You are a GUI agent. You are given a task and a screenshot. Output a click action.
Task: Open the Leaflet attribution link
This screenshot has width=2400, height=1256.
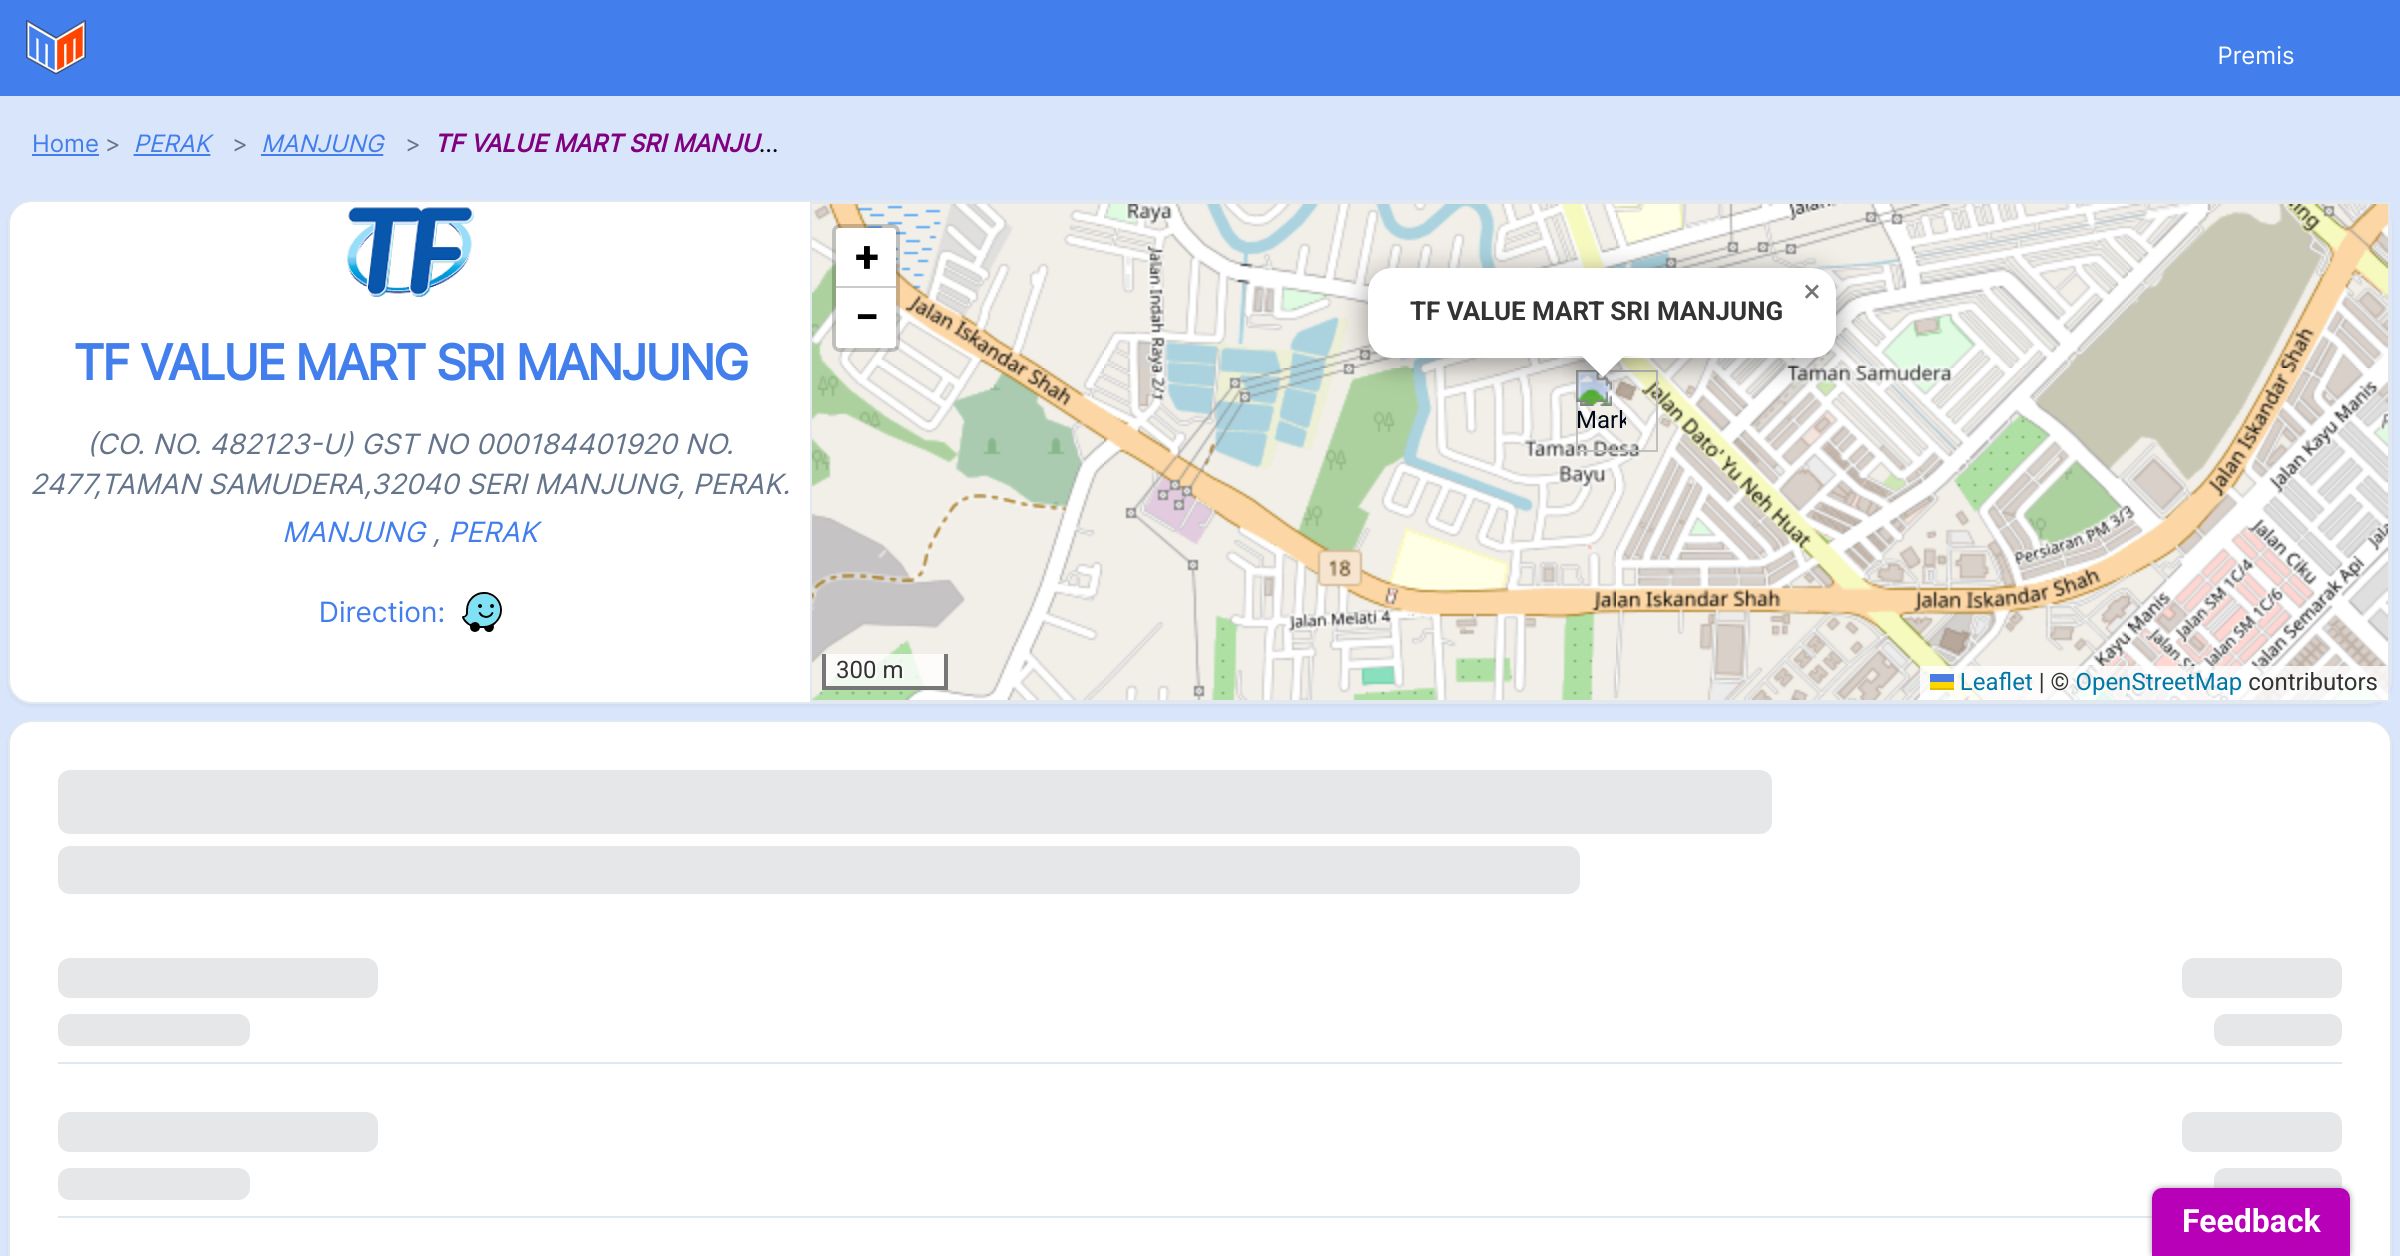[x=1994, y=682]
